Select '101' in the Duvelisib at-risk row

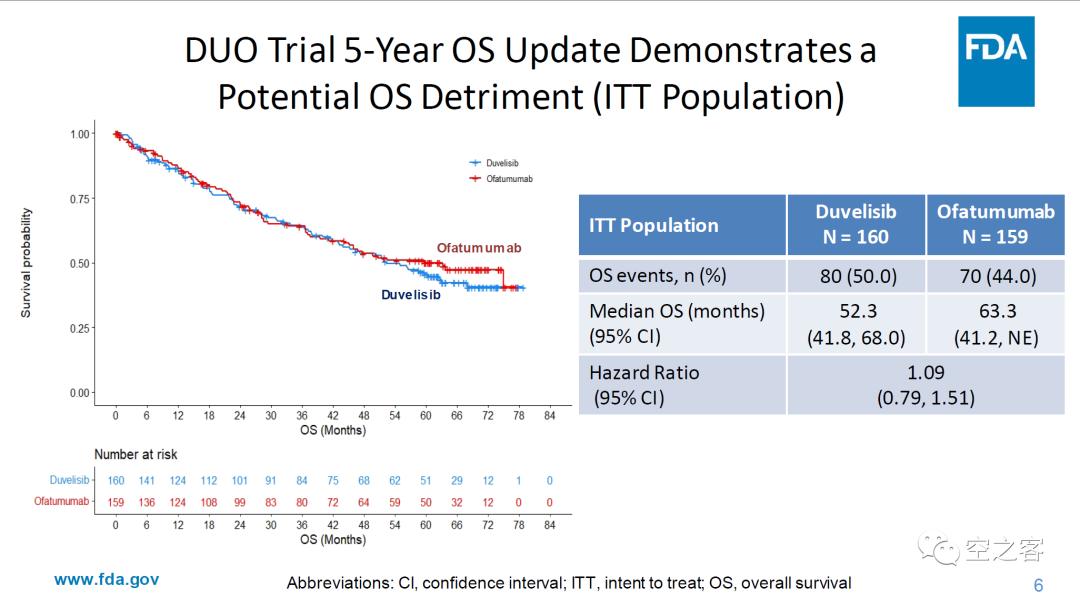240,481
